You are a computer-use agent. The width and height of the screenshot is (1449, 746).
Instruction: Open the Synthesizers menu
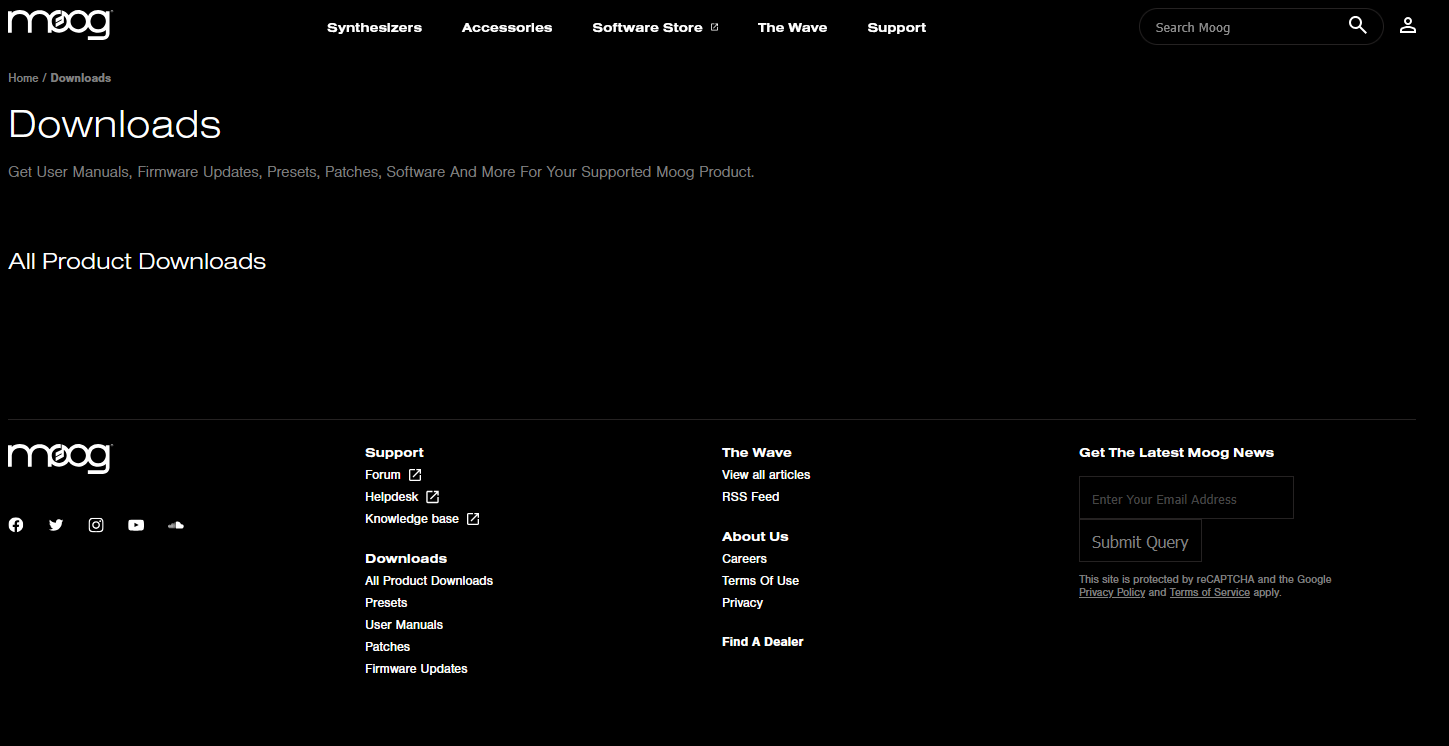tap(374, 27)
